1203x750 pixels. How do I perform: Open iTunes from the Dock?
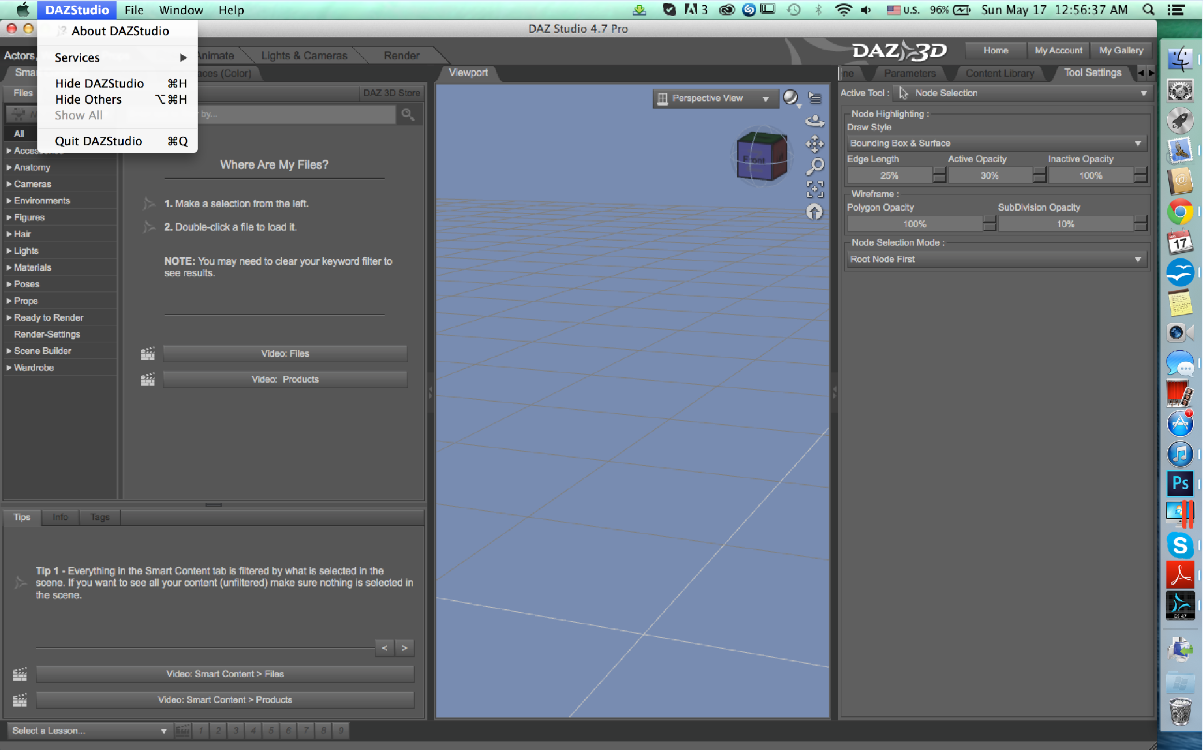(x=1180, y=454)
